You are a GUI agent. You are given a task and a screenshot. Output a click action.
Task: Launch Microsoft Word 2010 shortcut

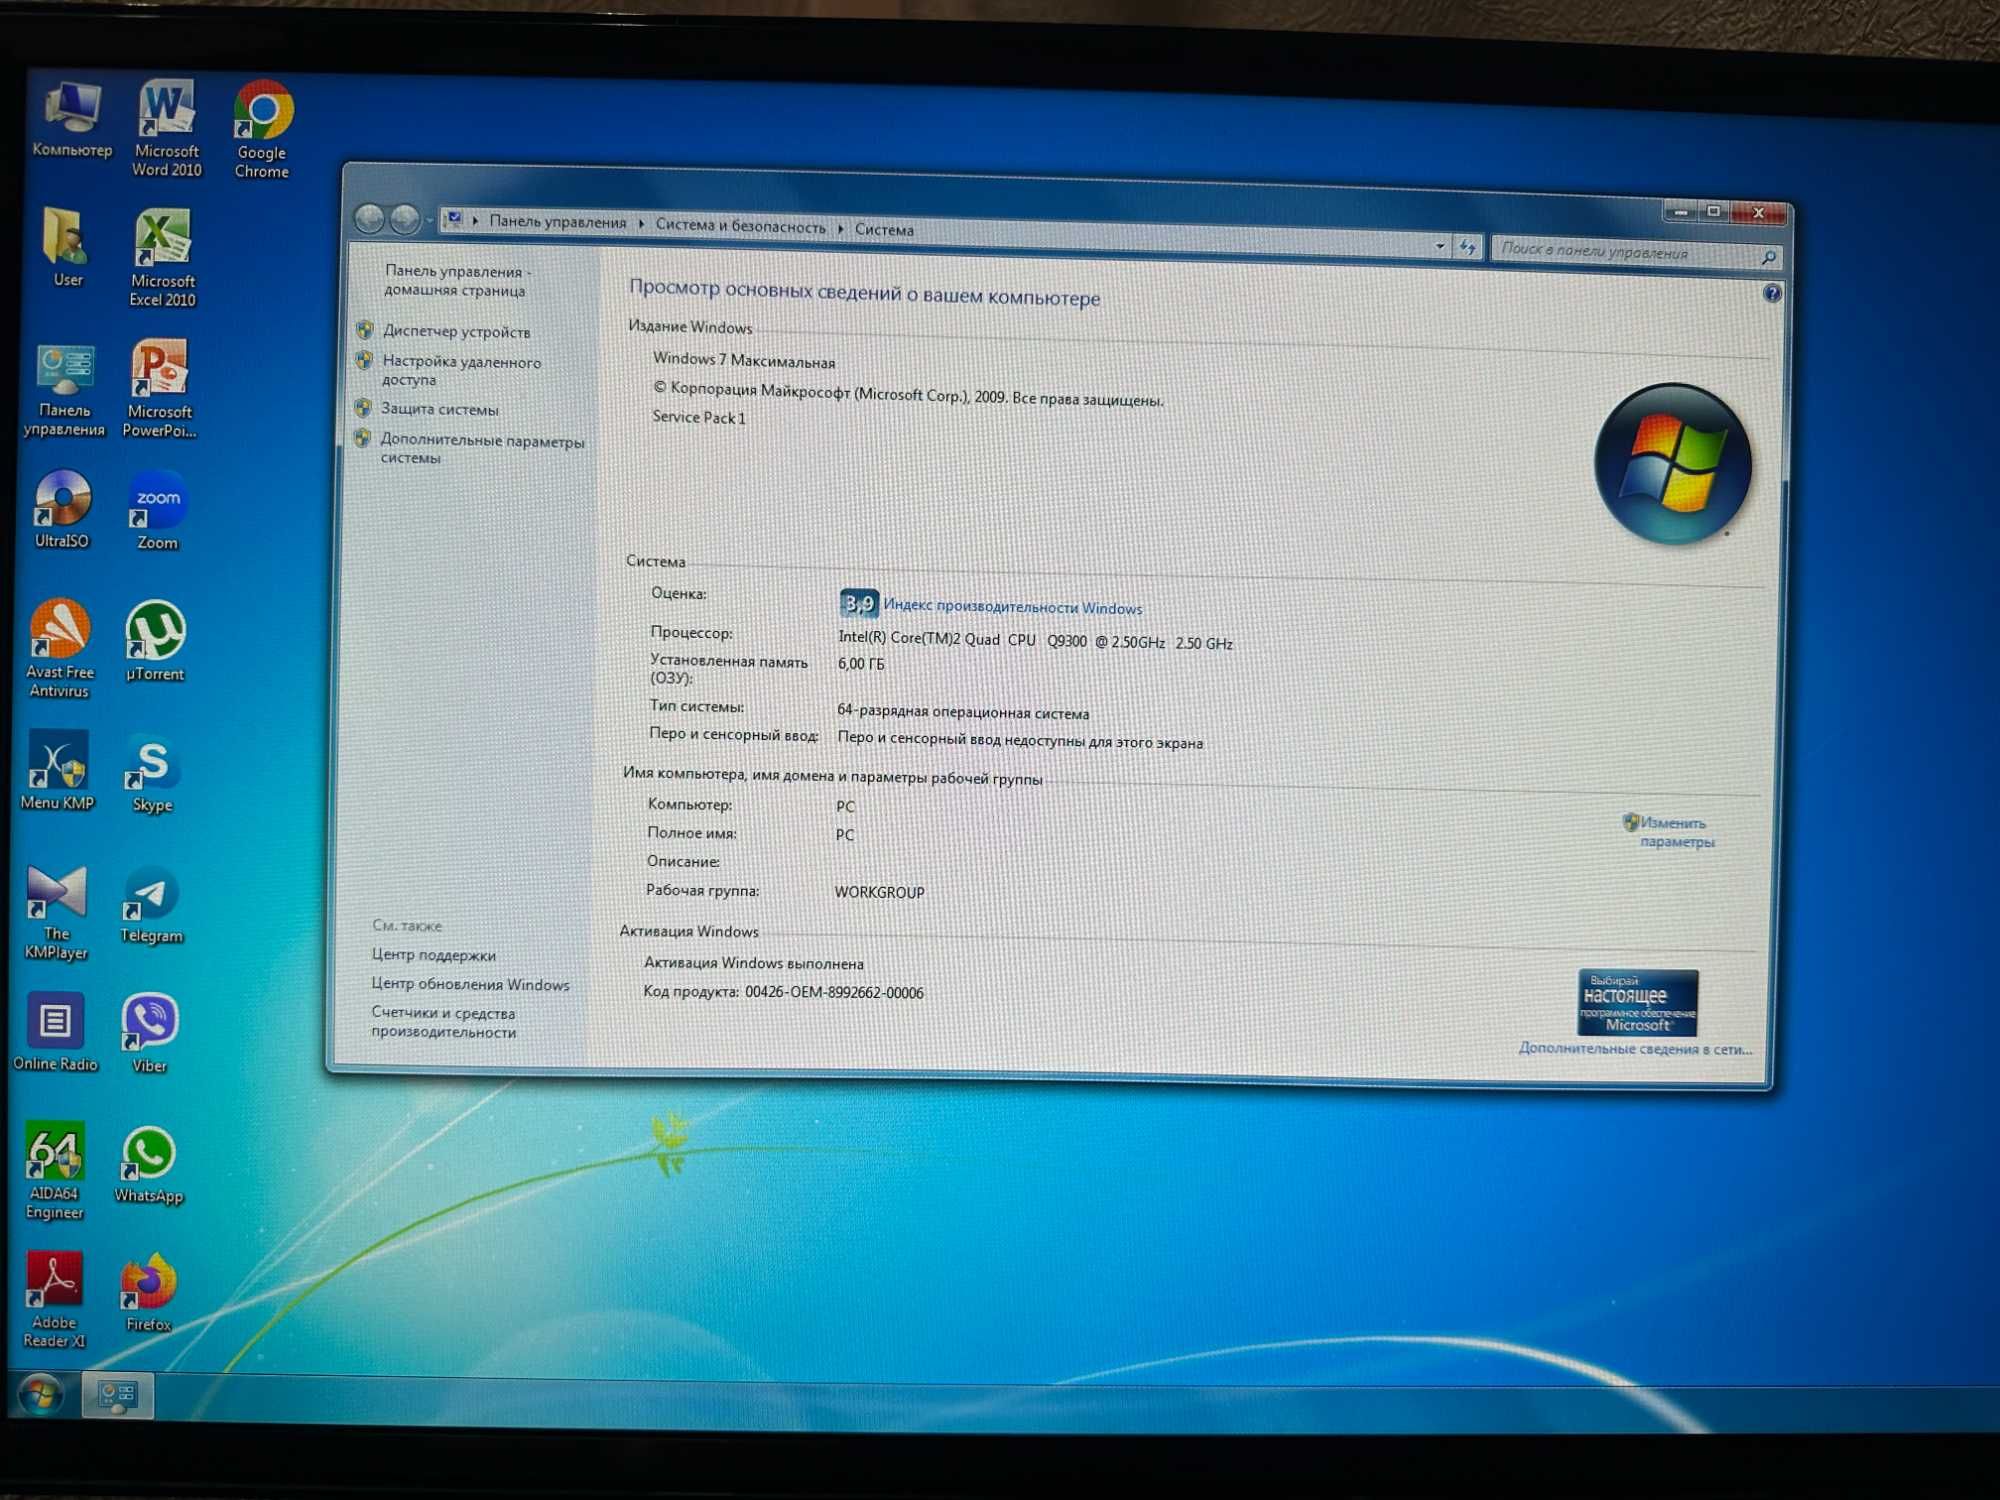point(166,128)
